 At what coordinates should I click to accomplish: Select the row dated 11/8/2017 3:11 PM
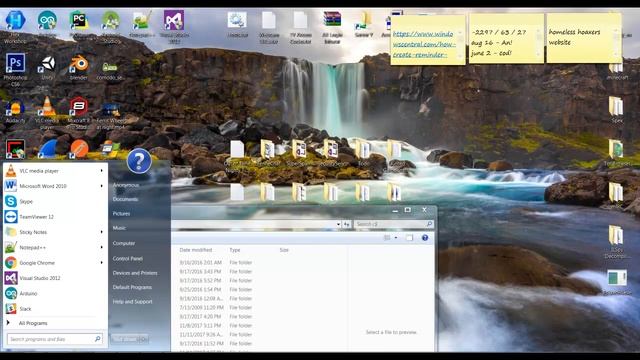(x=261, y=326)
